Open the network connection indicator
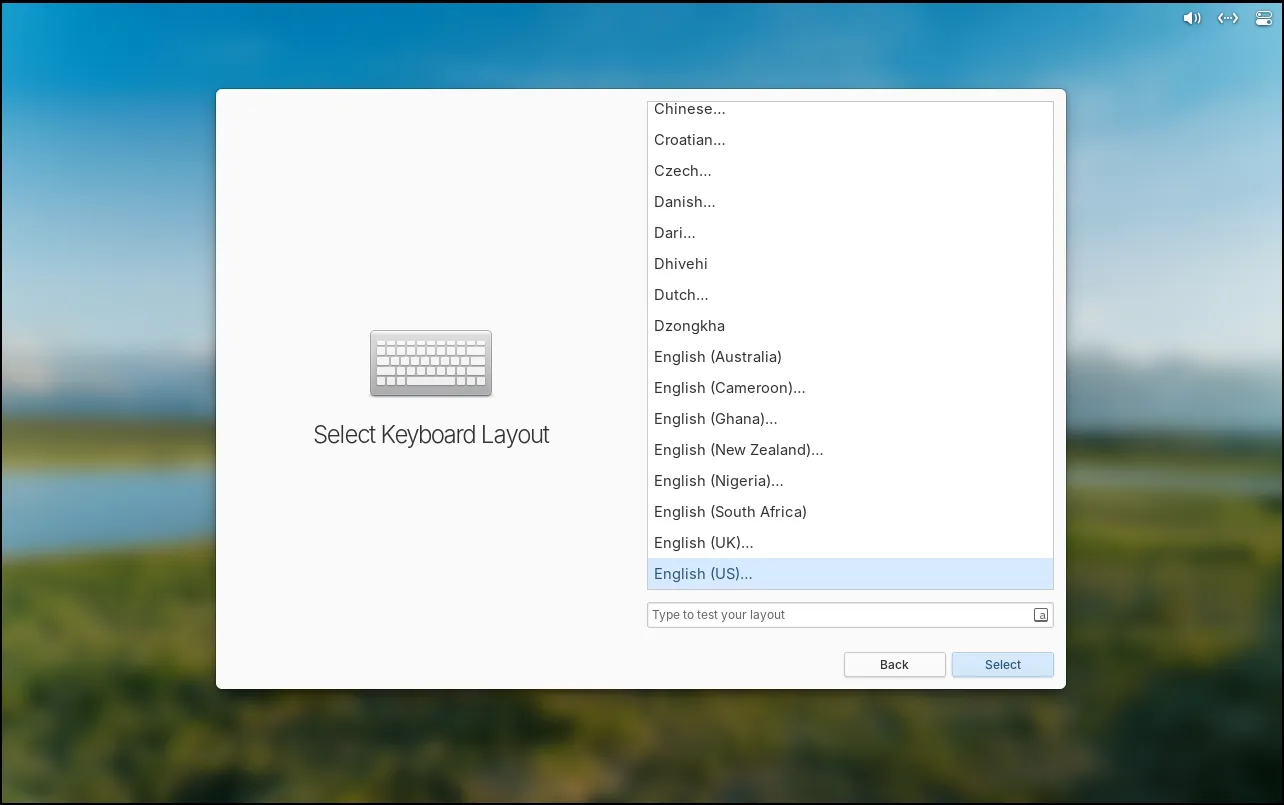The height and width of the screenshot is (805, 1284). (1228, 18)
